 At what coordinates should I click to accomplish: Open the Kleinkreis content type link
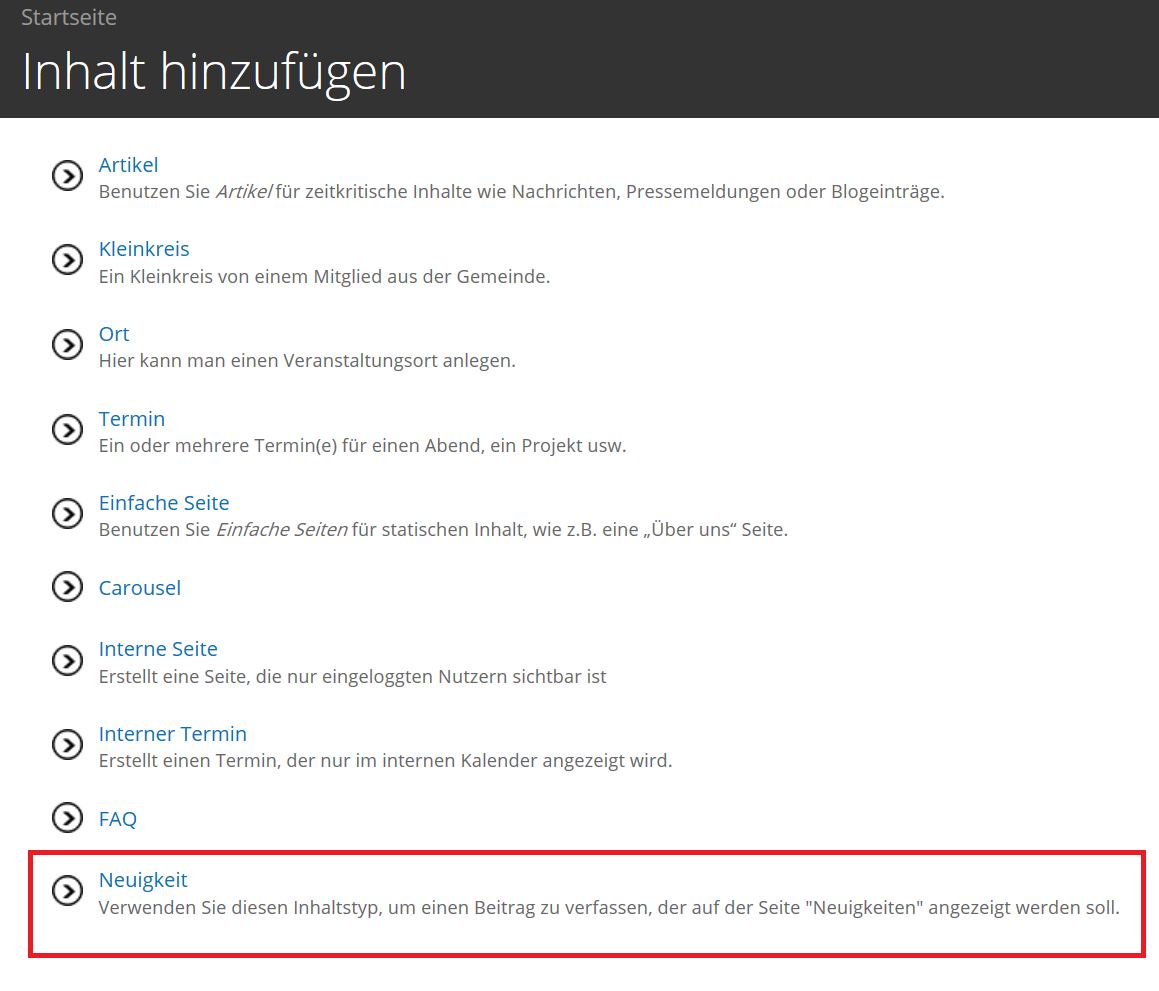[x=144, y=249]
